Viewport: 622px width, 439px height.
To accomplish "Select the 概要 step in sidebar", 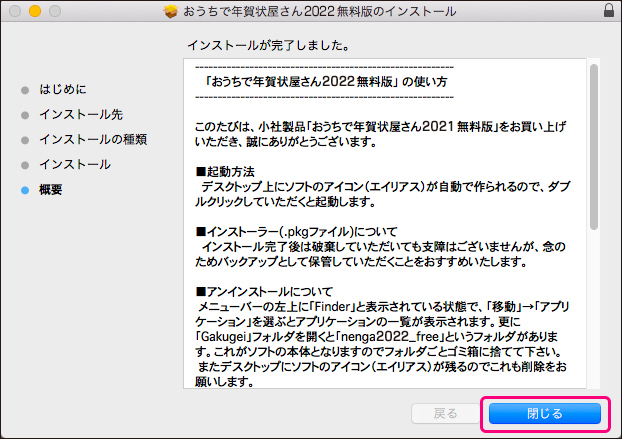I will [x=50, y=190].
